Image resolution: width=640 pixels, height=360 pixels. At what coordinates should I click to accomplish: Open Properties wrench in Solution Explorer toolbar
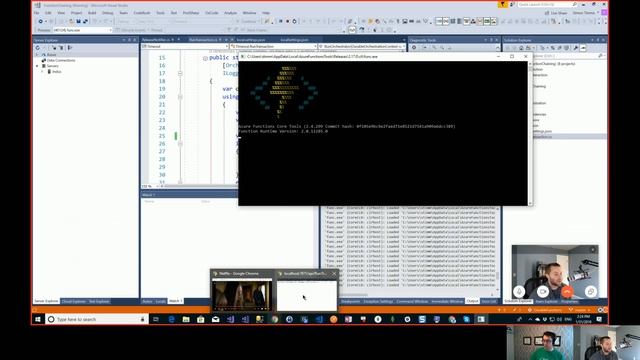click(x=576, y=48)
